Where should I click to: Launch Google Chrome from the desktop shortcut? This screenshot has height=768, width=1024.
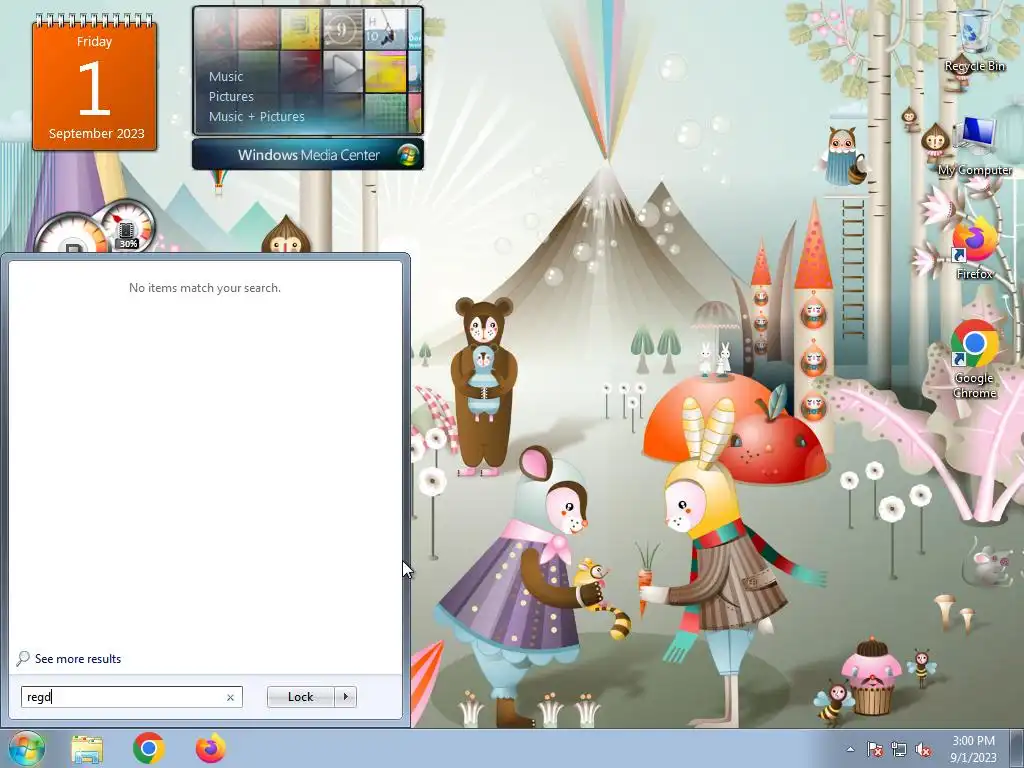[974, 359]
